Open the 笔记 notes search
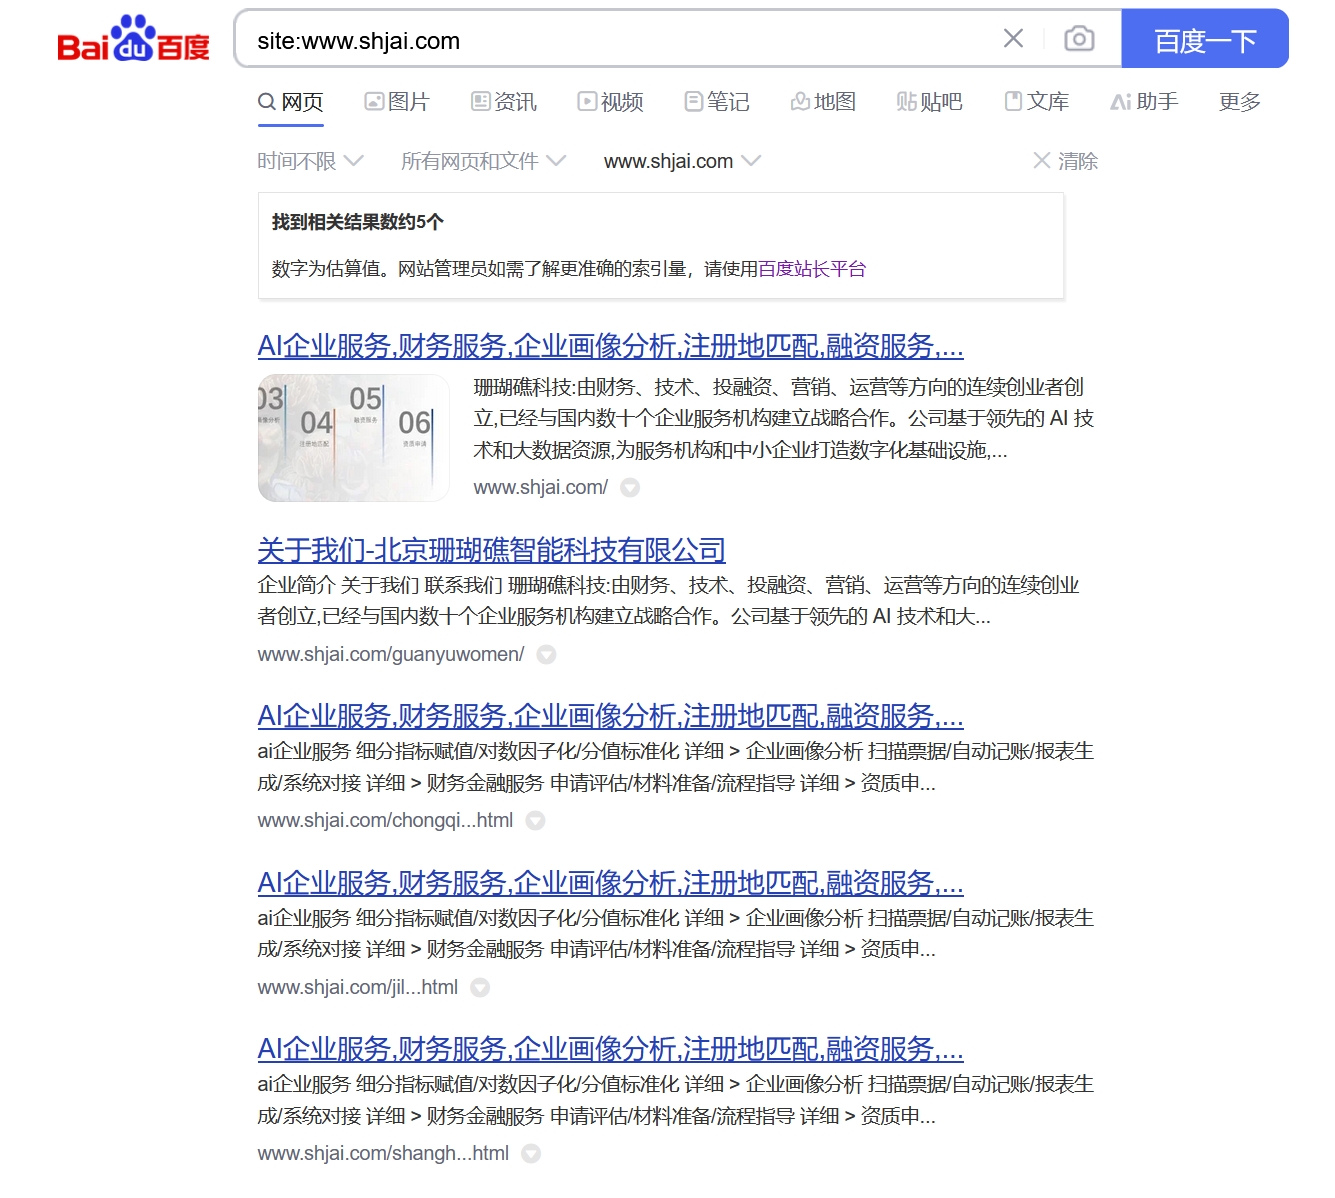1335x1198 pixels. coord(717,101)
